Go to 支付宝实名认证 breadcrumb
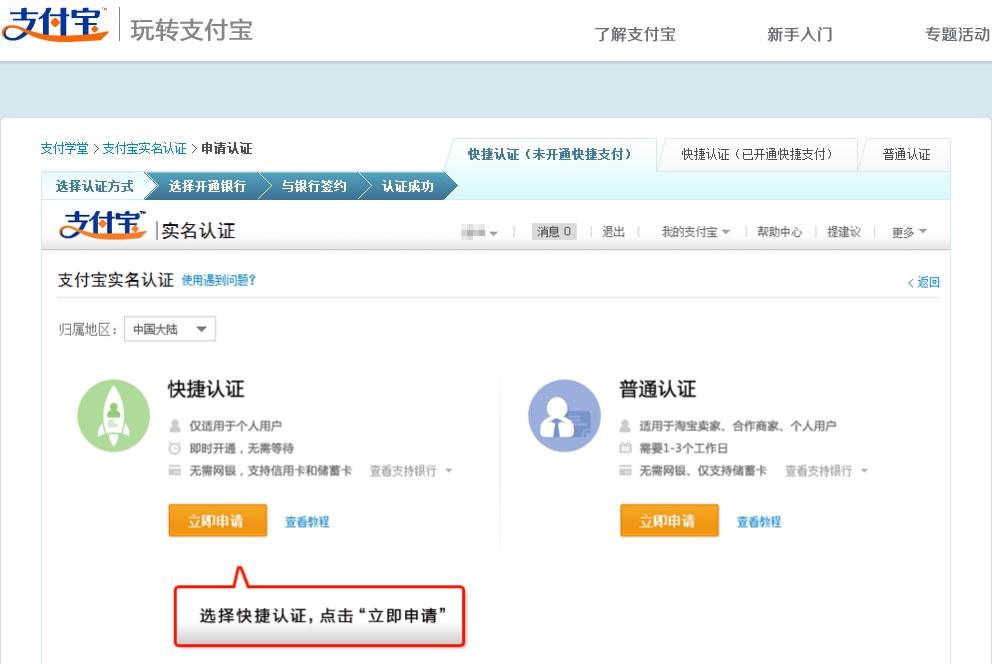 pyautogui.click(x=144, y=149)
